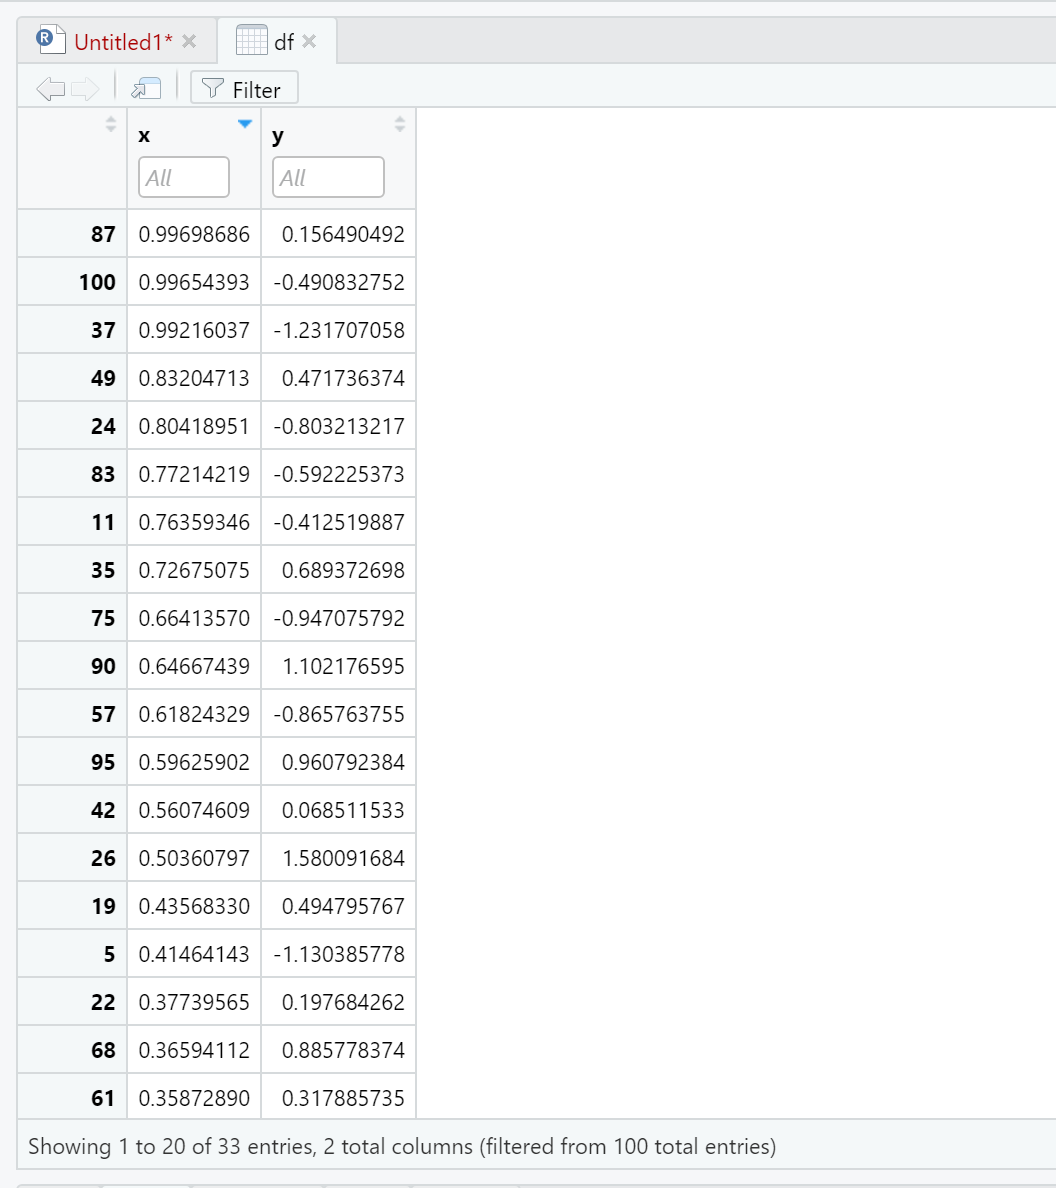This screenshot has width=1056, height=1188.
Task: Sort by the x column descending arrow
Action: tap(244, 123)
